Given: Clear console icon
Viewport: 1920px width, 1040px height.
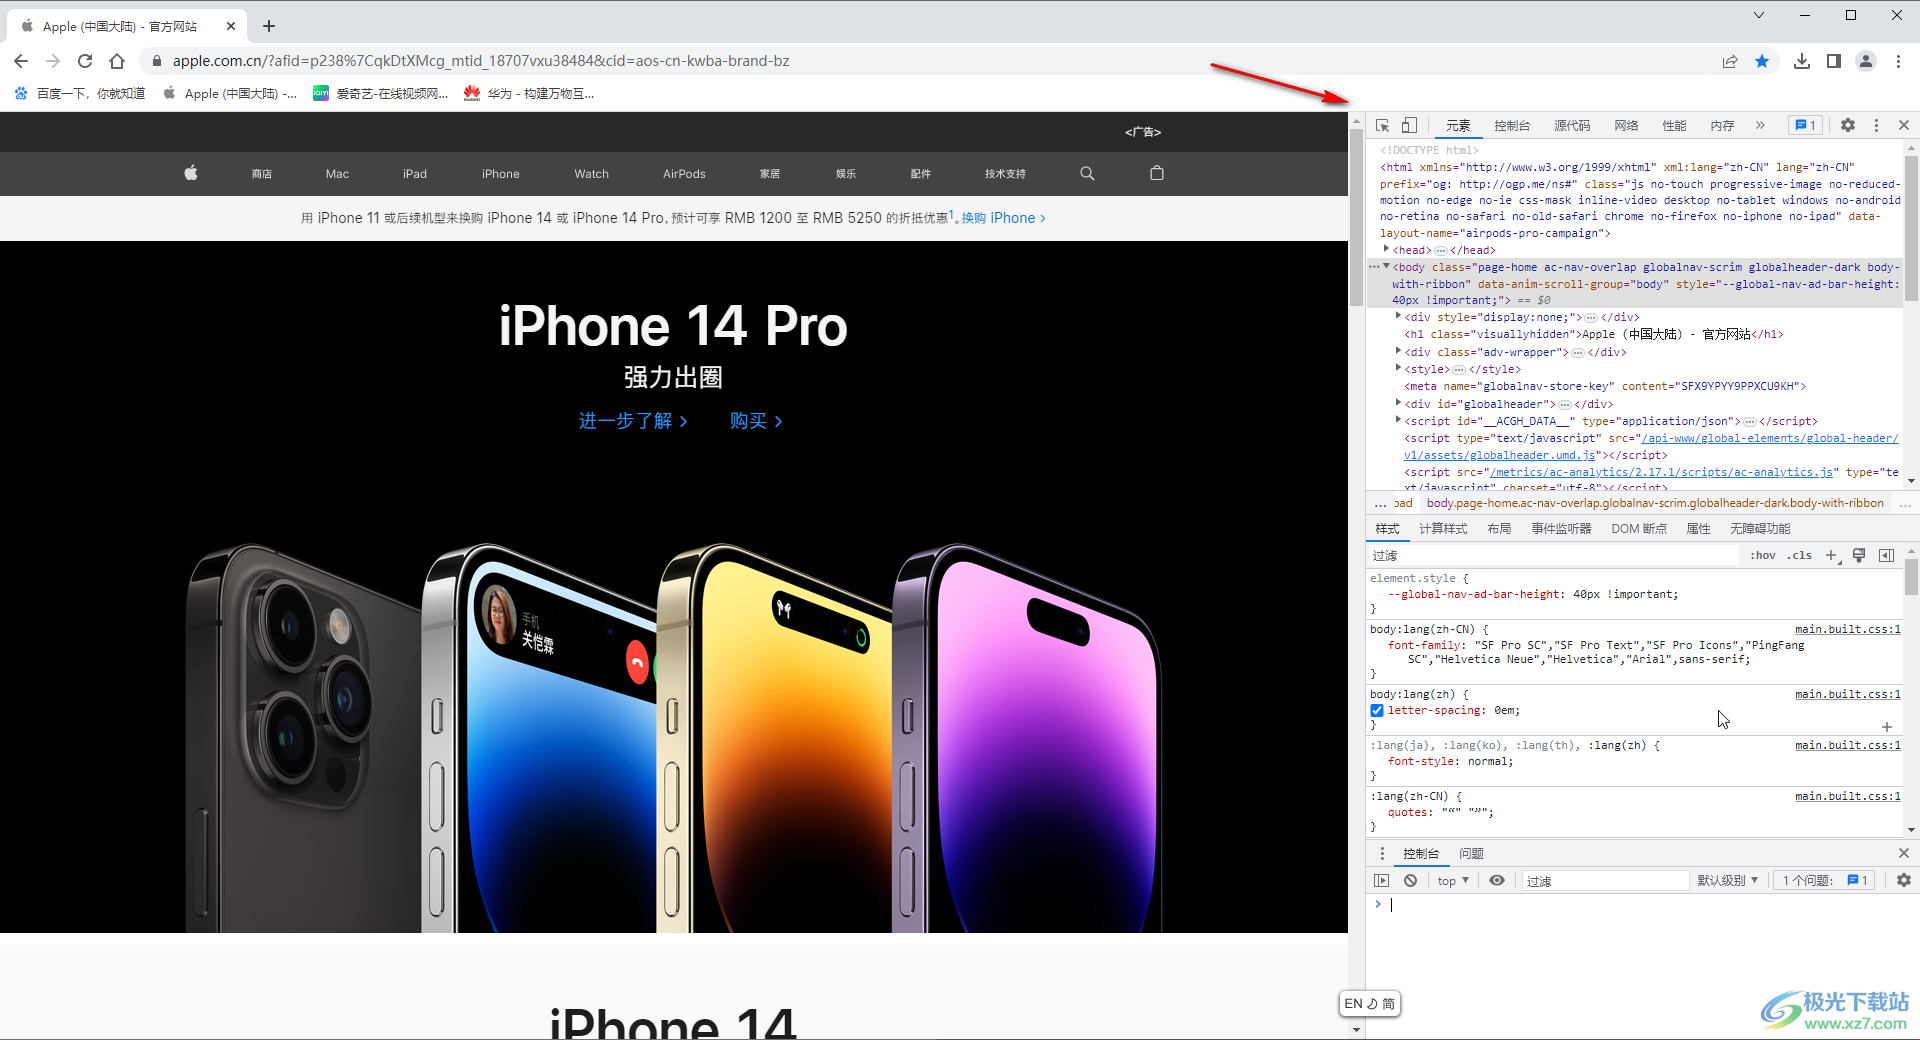Looking at the screenshot, I should pyautogui.click(x=1410, y=880).
